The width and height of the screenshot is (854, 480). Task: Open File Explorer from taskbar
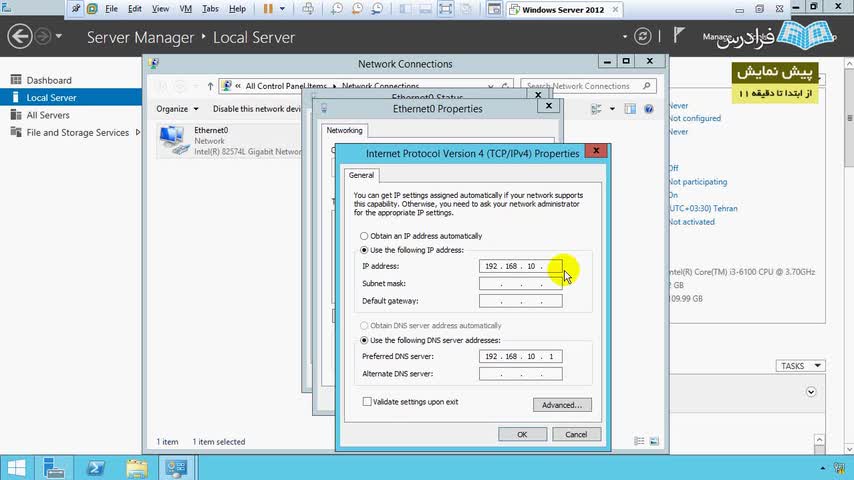137,468
